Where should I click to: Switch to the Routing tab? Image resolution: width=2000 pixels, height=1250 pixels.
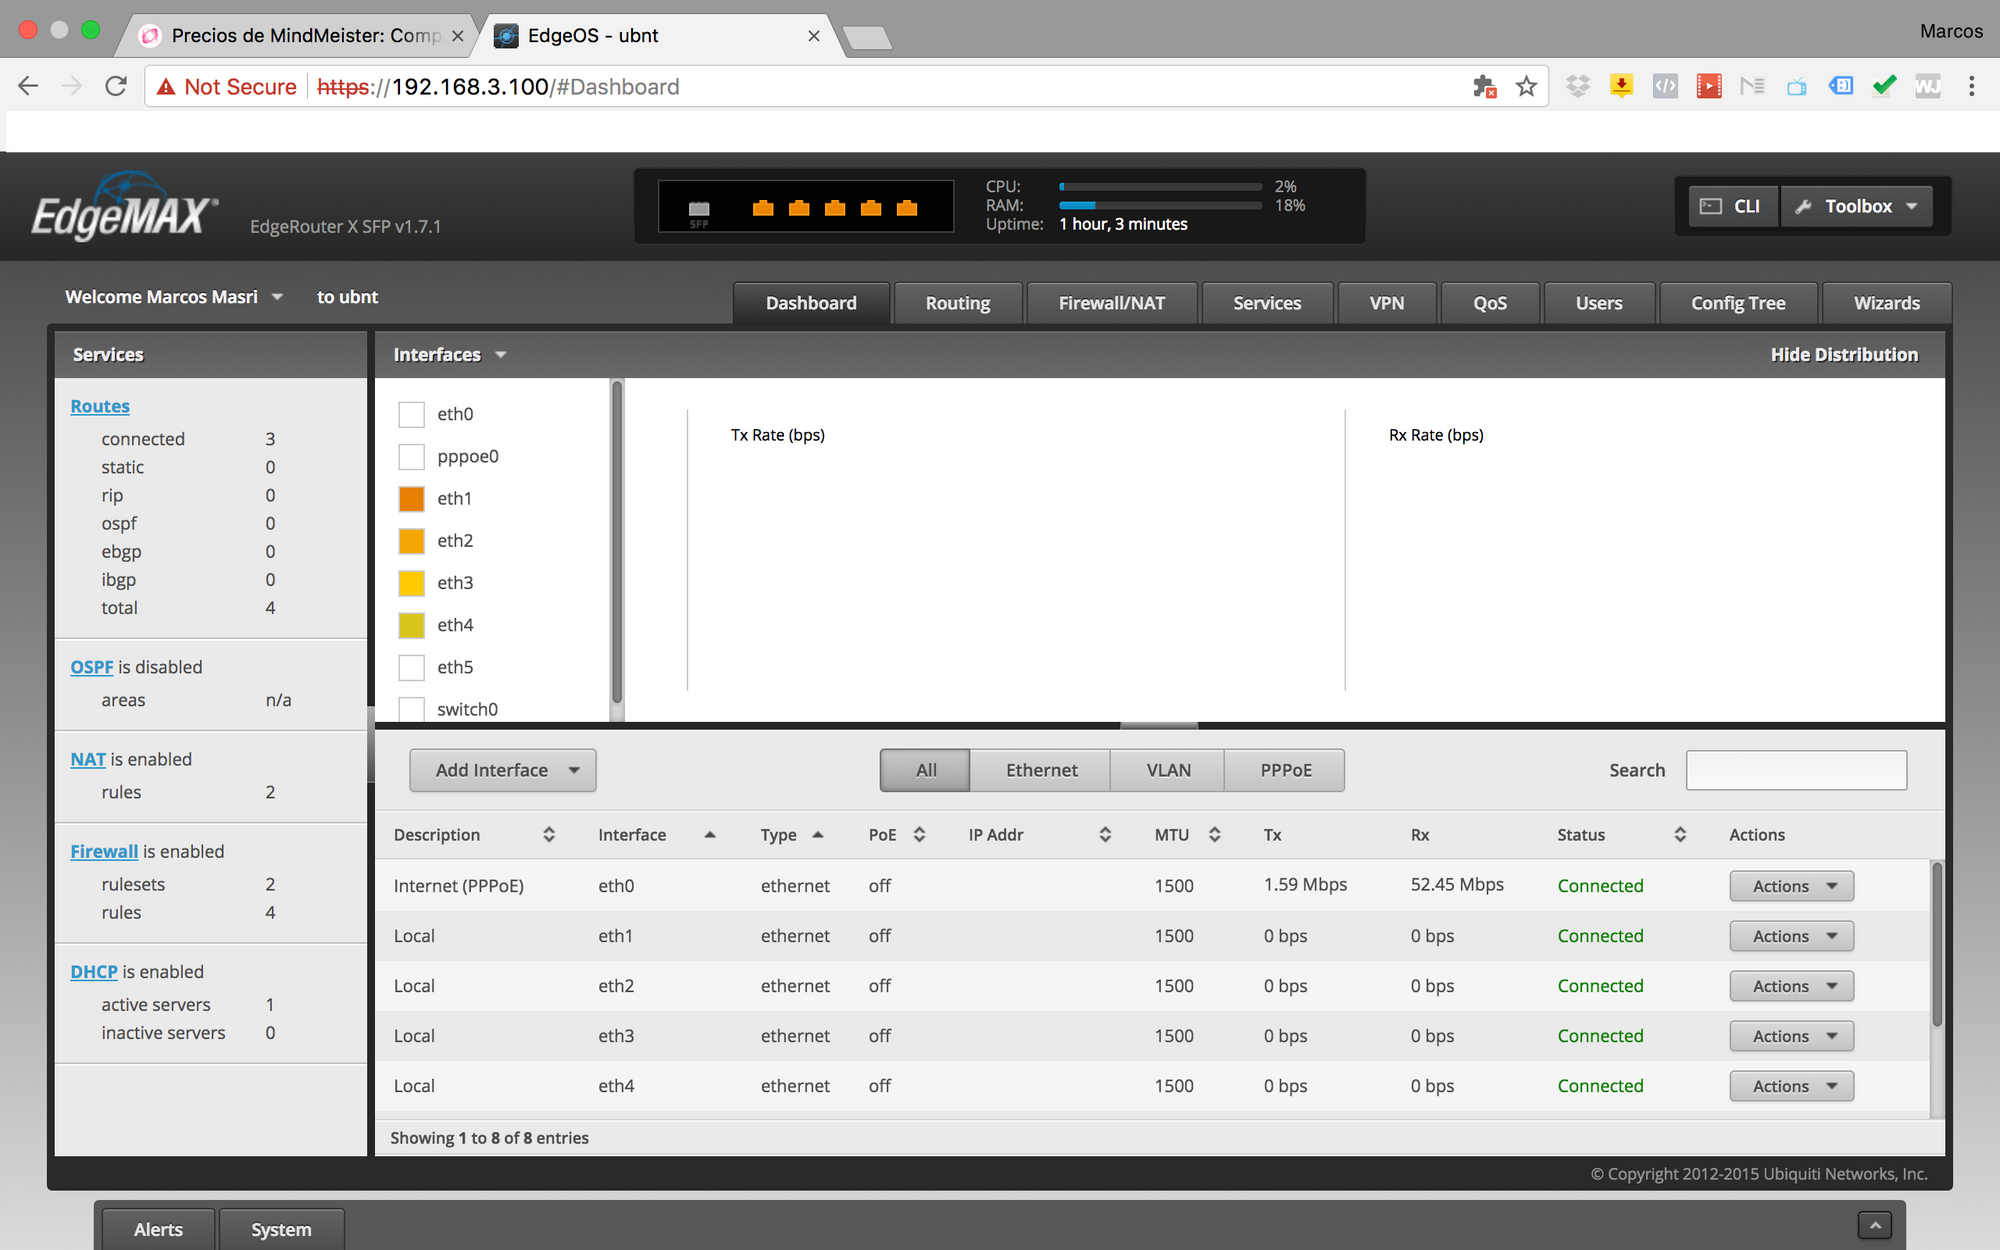958,303
